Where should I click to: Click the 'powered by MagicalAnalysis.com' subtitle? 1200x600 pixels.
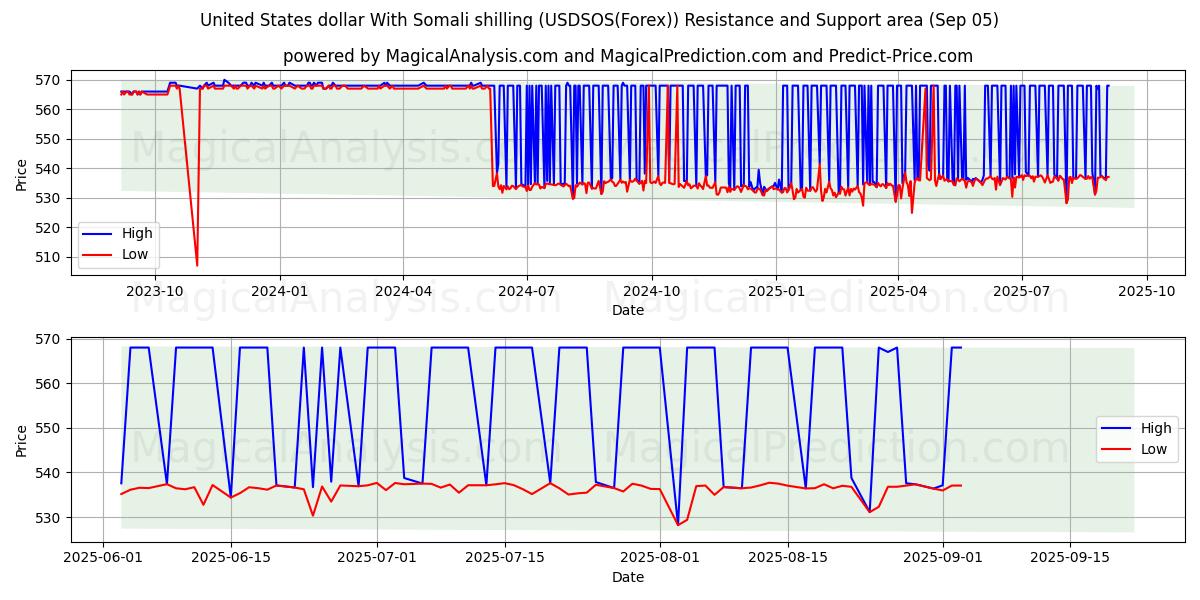627,56
